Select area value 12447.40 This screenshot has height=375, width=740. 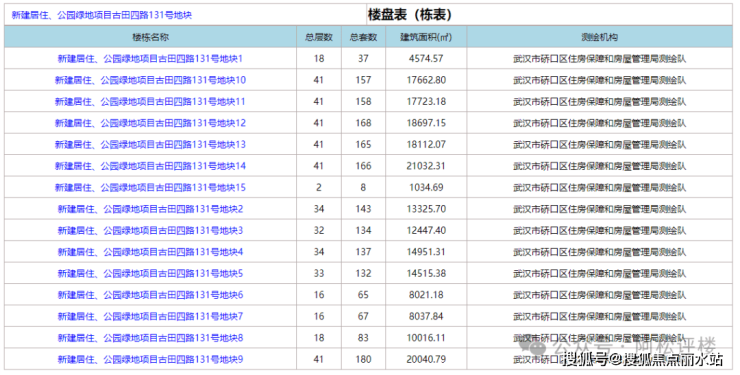click(x=426, y=231)
